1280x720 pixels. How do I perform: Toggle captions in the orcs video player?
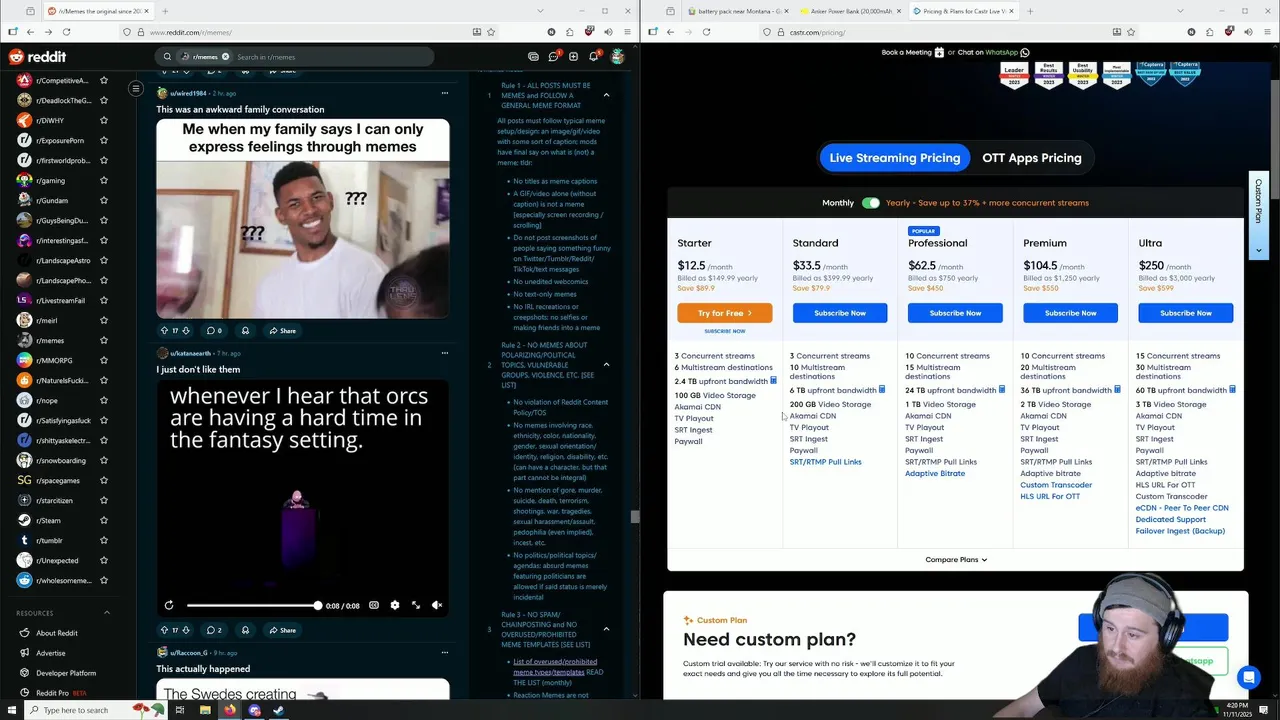[373, 605]
